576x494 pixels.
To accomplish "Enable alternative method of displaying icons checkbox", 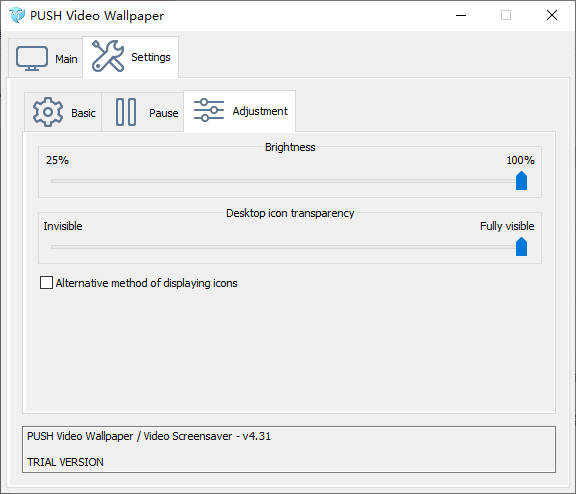I will click(x=46, y=282).
